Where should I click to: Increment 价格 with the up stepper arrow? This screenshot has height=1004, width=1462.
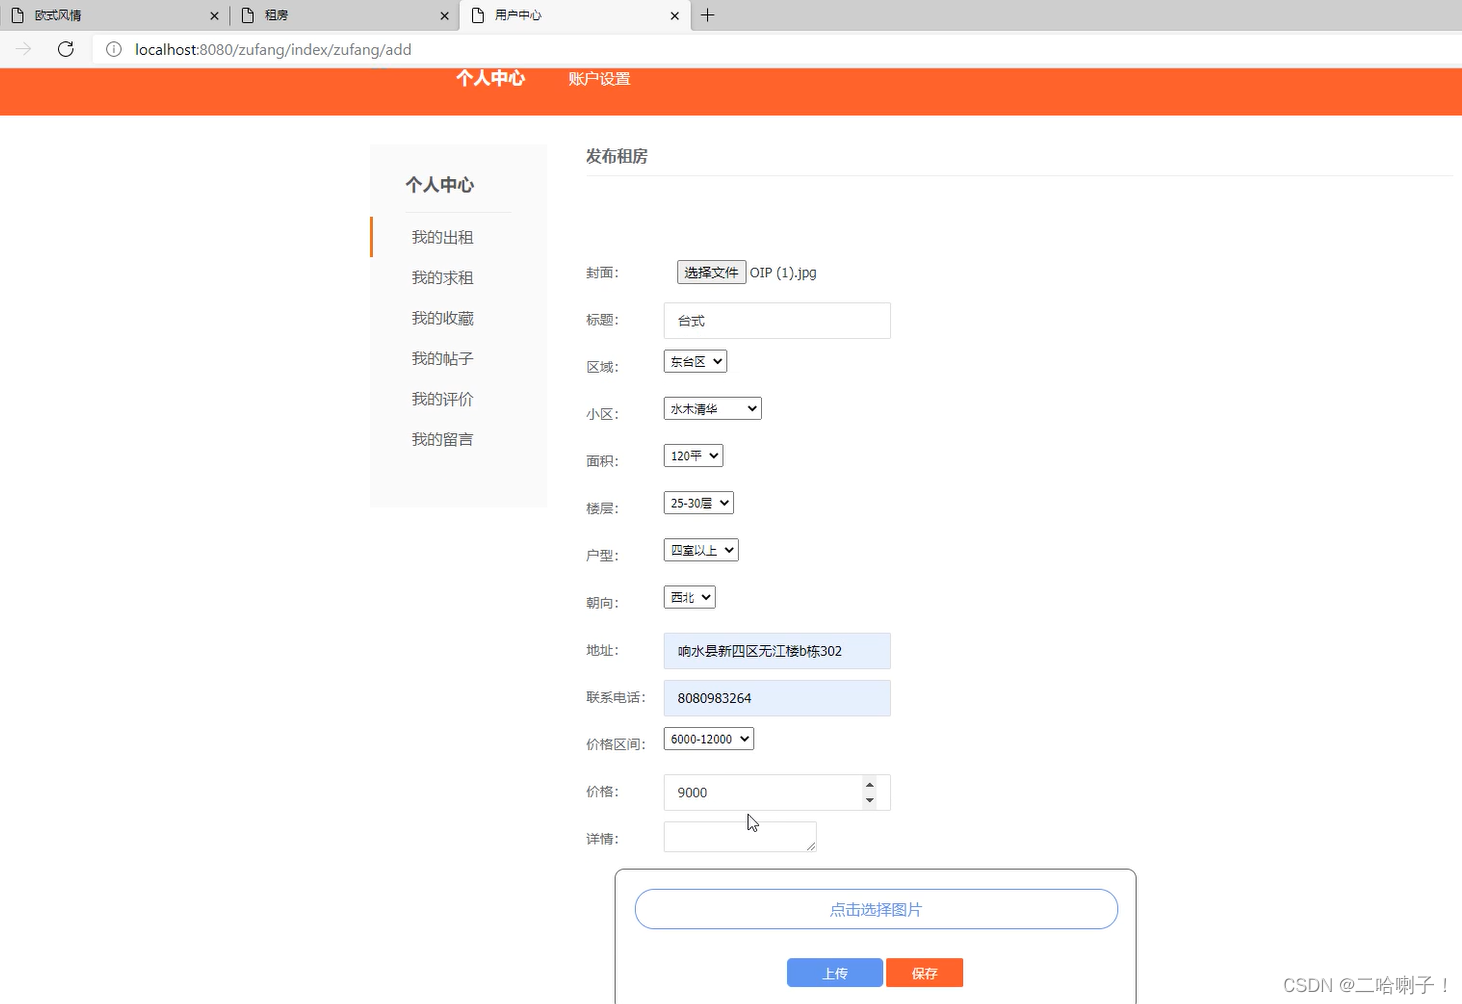tap(870, 785)
